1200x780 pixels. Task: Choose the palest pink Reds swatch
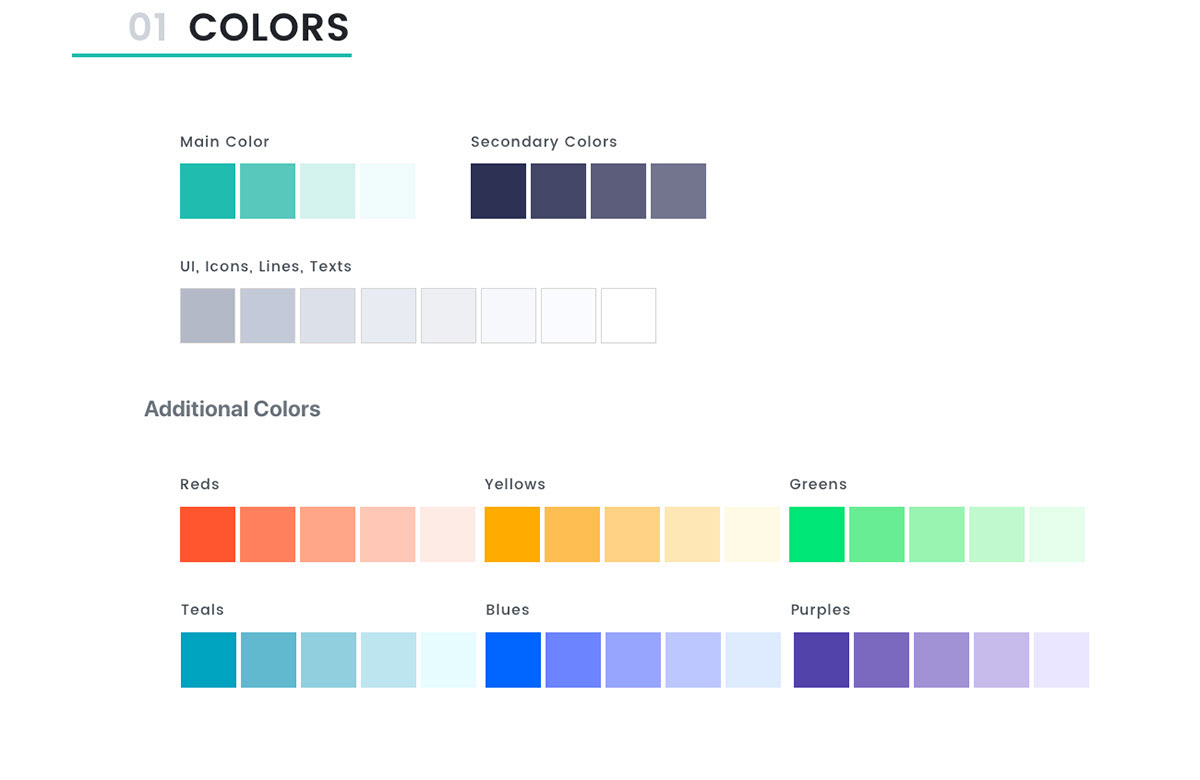(x=448, y=534)
